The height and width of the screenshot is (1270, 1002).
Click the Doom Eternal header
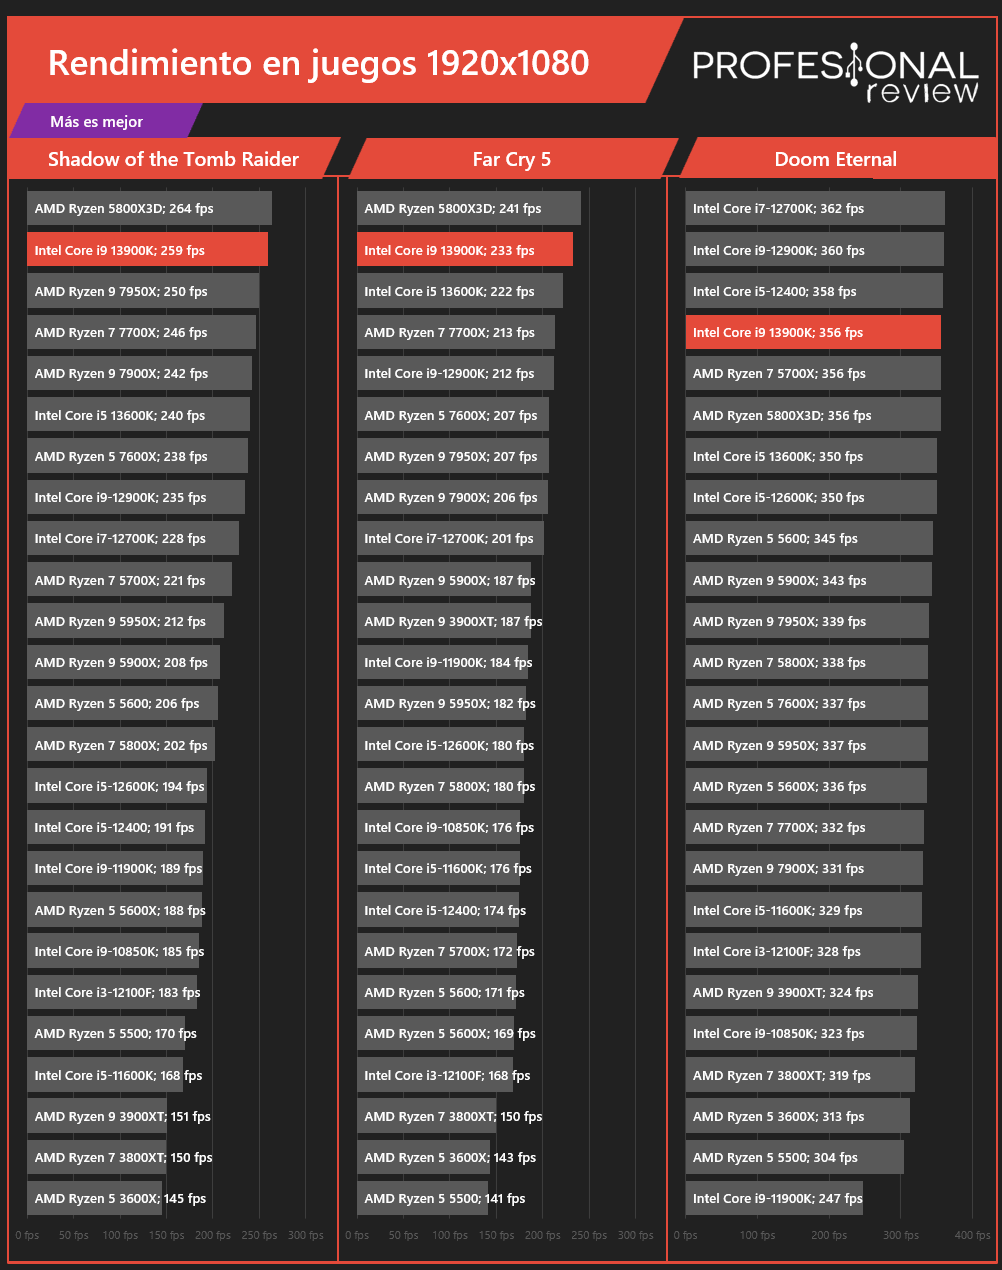[836, 159]
